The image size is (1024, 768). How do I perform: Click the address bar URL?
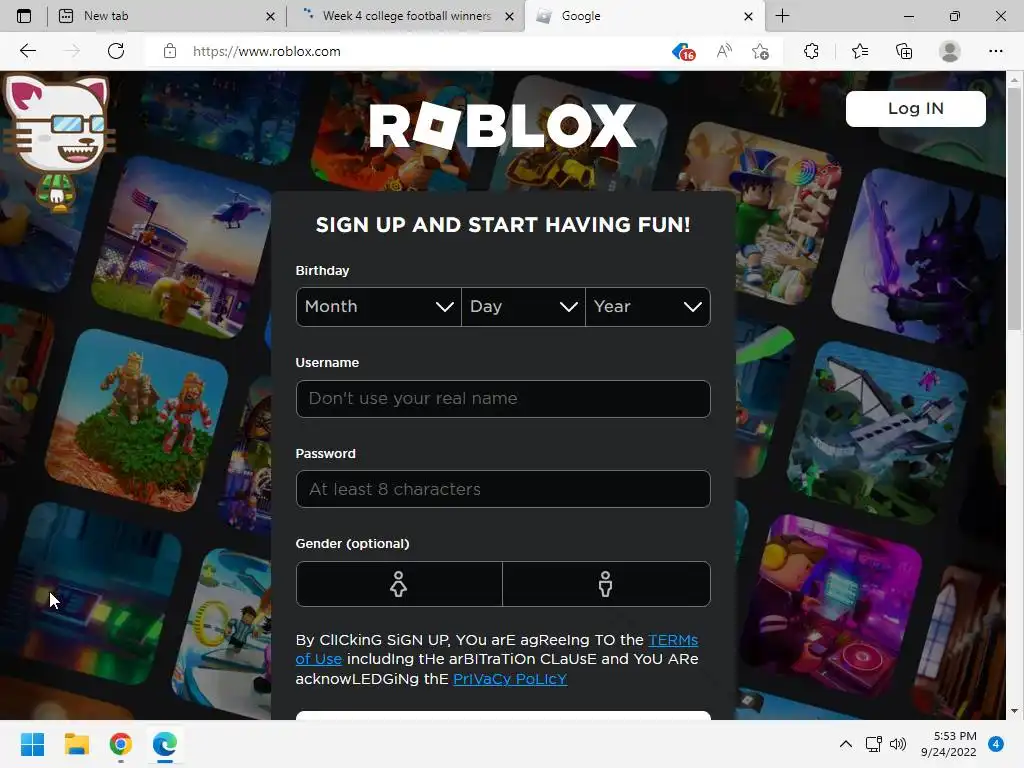pyautogui.click(x=266, y=51)
